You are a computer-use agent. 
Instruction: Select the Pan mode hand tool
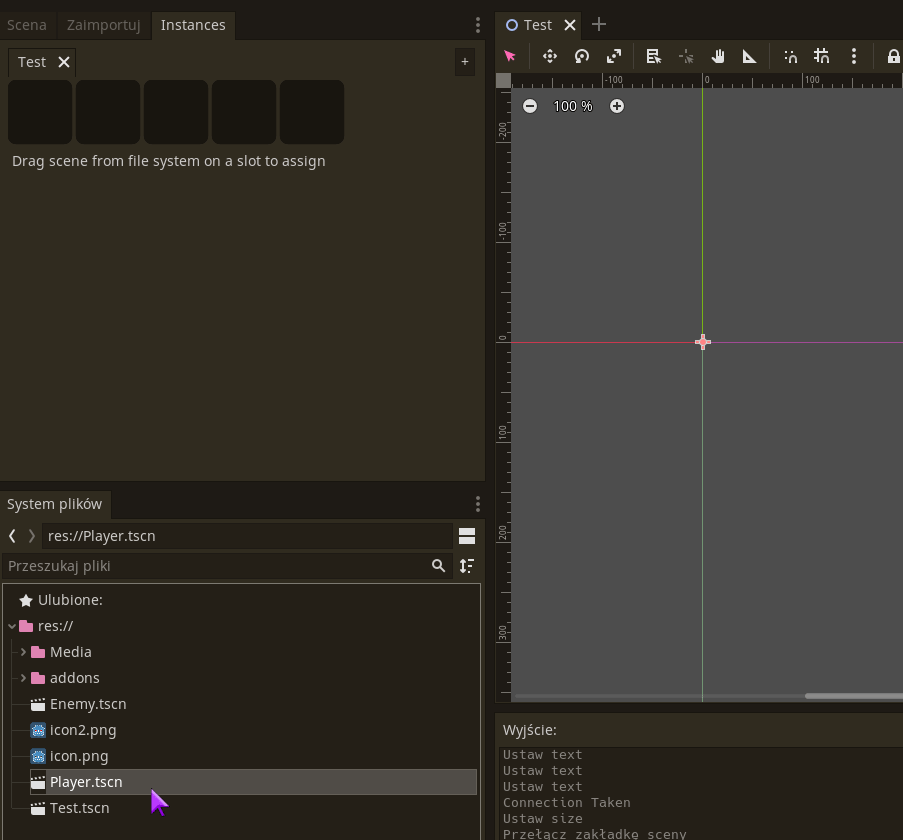718,56
